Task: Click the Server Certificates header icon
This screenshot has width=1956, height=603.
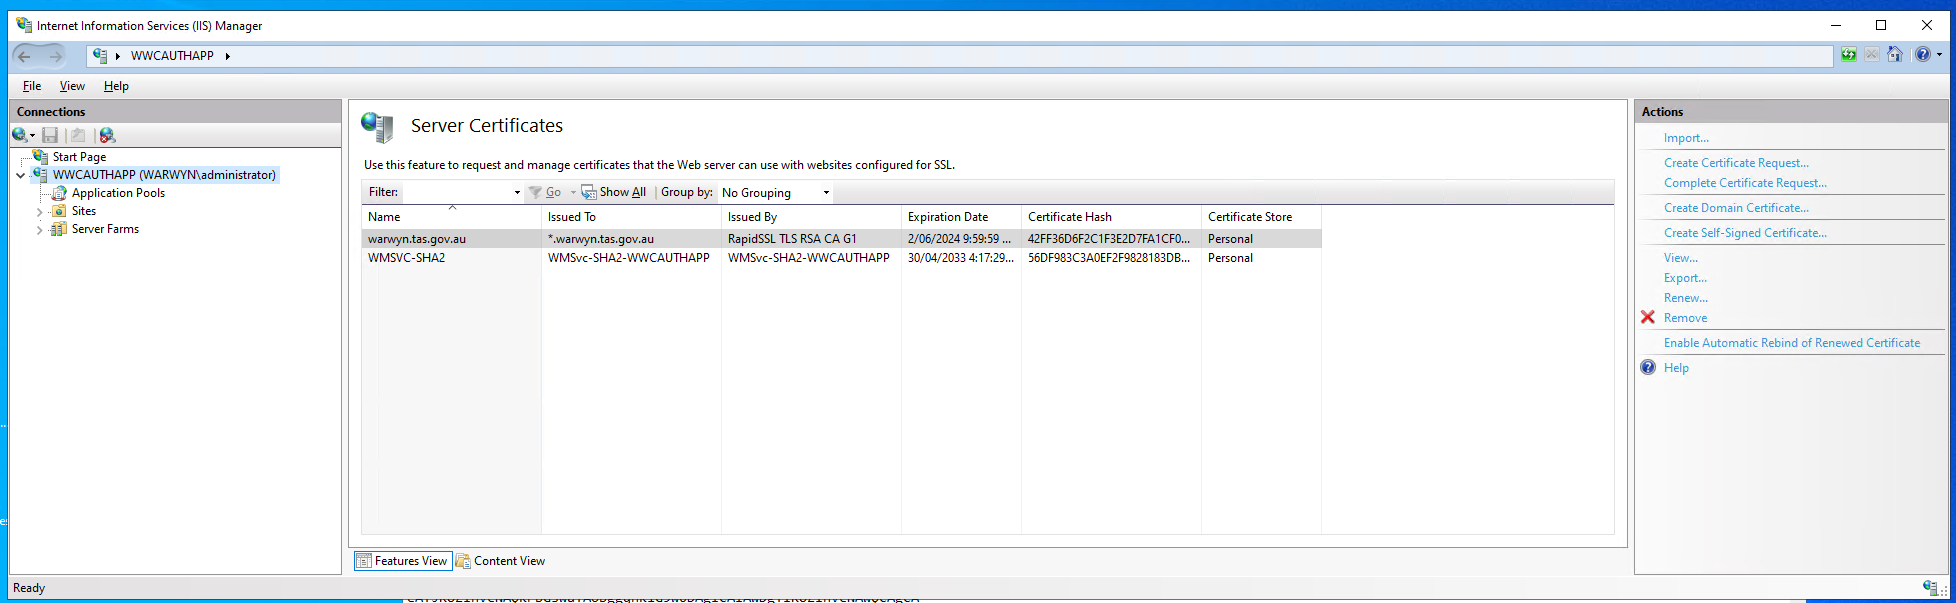Action: click(378, 127)
